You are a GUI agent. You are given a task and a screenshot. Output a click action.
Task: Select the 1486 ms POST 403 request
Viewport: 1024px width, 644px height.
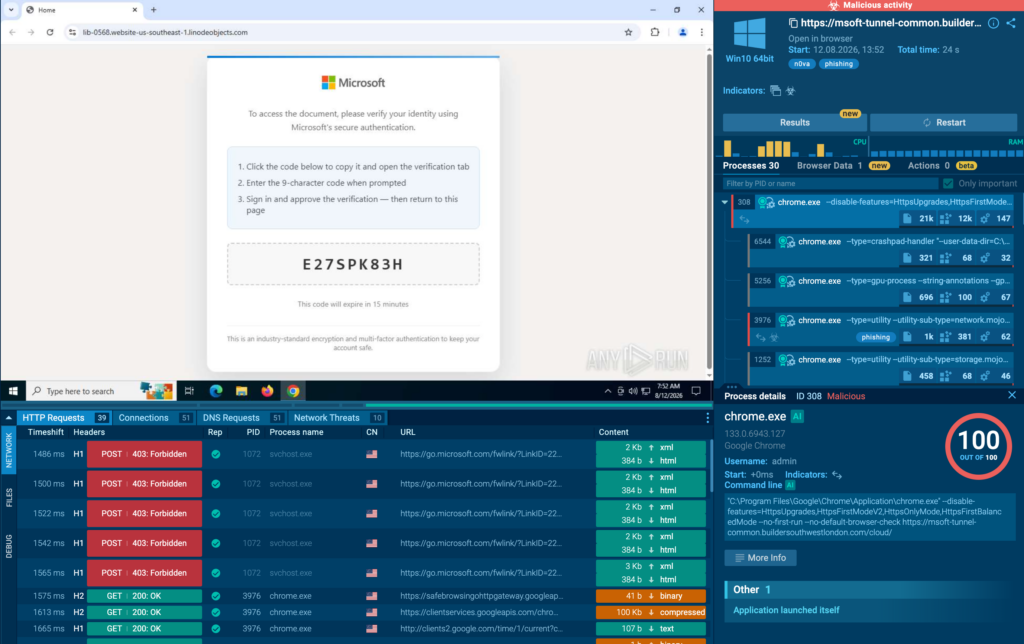[362, 454]
